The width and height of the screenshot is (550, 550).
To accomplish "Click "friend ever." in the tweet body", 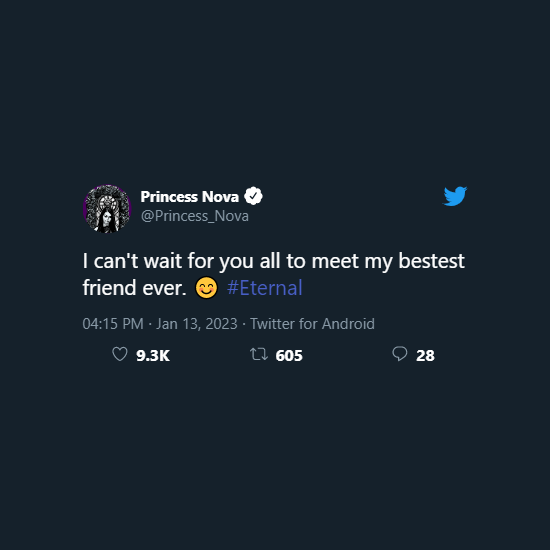I will tap(134, 288).
